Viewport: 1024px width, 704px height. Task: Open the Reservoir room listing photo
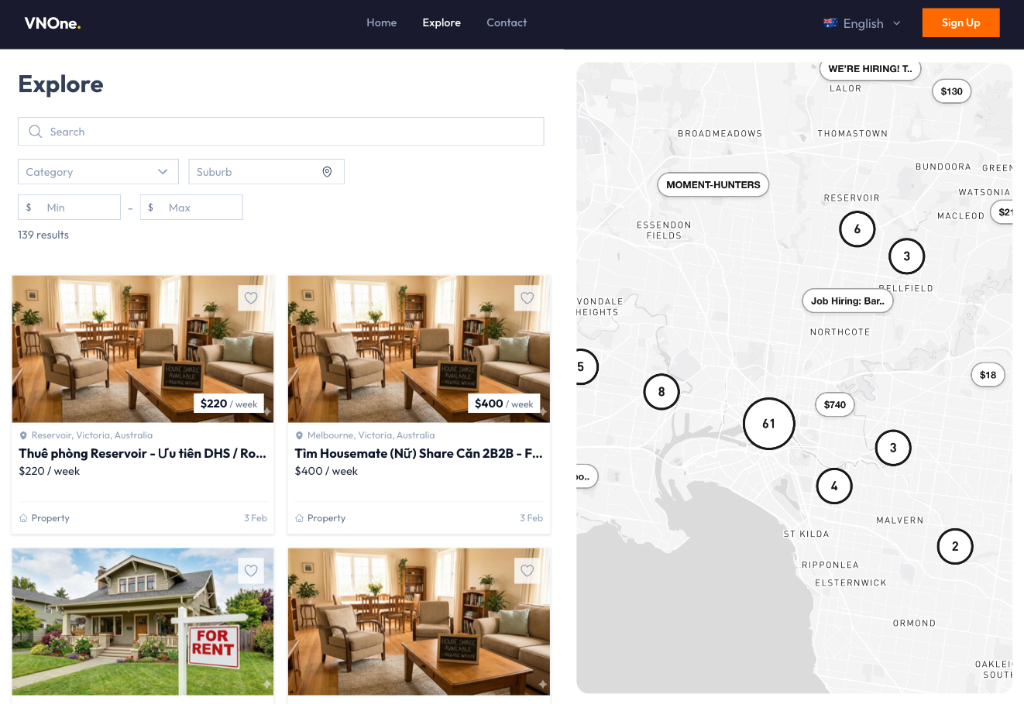tap(142, 349)
